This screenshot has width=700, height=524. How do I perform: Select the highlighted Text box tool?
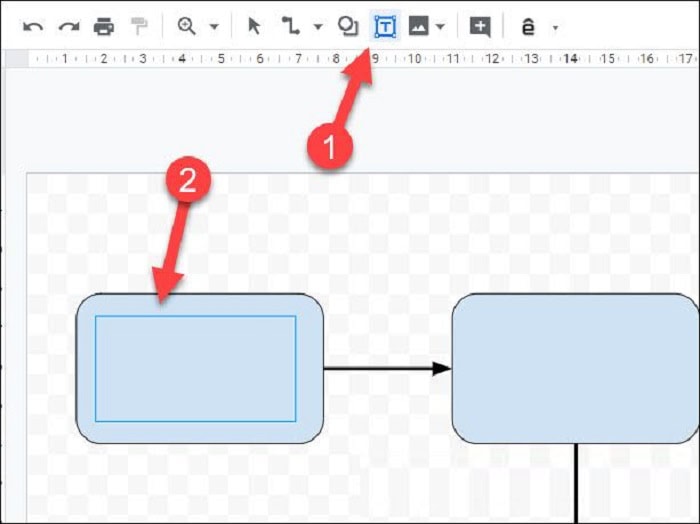385,27
